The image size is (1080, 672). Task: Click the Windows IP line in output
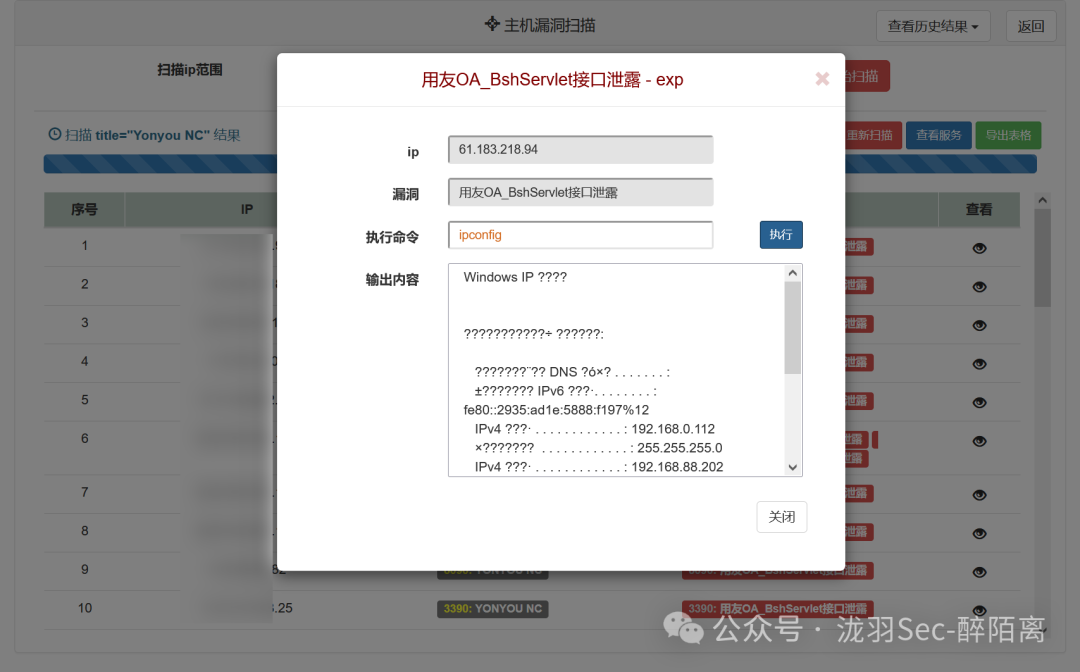tap(515, 277)
